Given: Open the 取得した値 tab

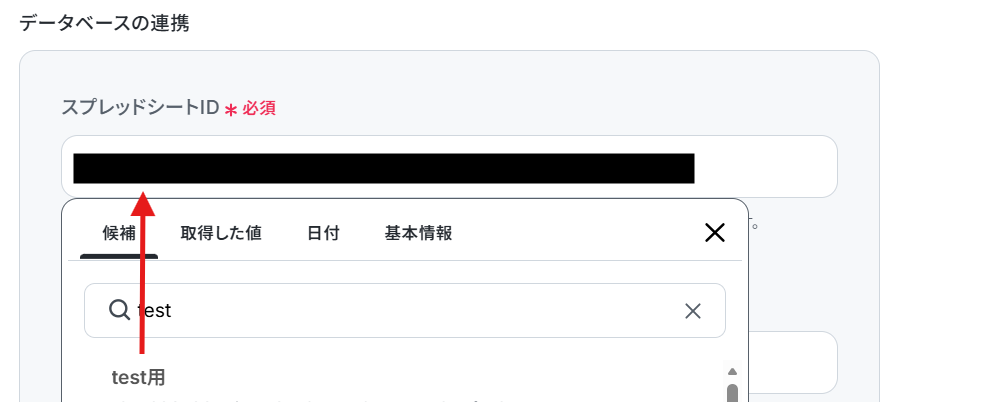Looking at the screenshot, I should pyautogui.click(x=221, y=233).
